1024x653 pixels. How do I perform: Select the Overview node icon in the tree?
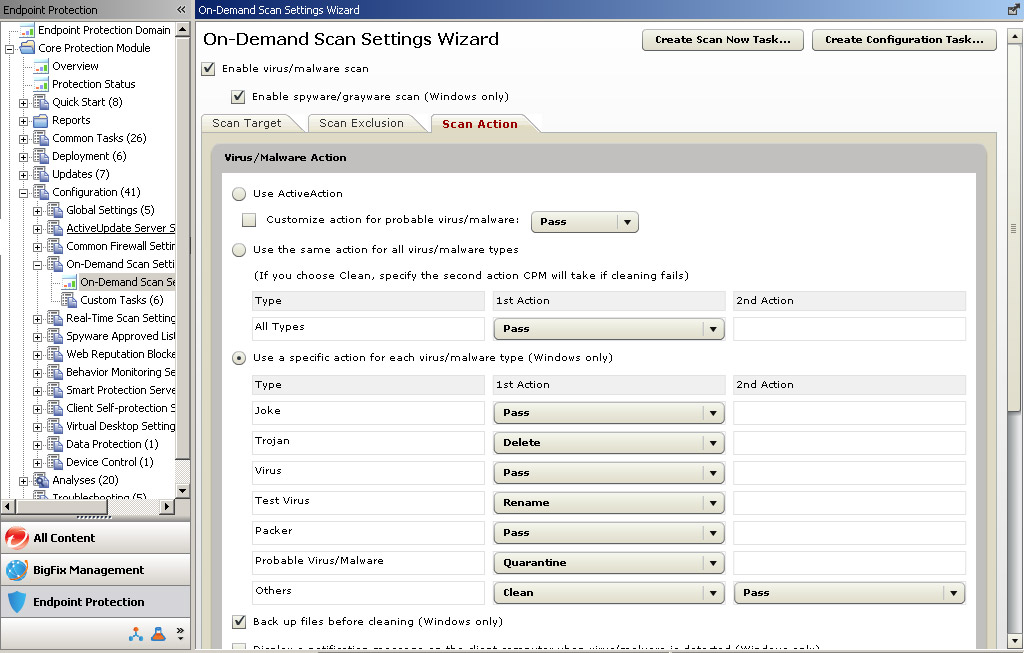pos(41,66)
